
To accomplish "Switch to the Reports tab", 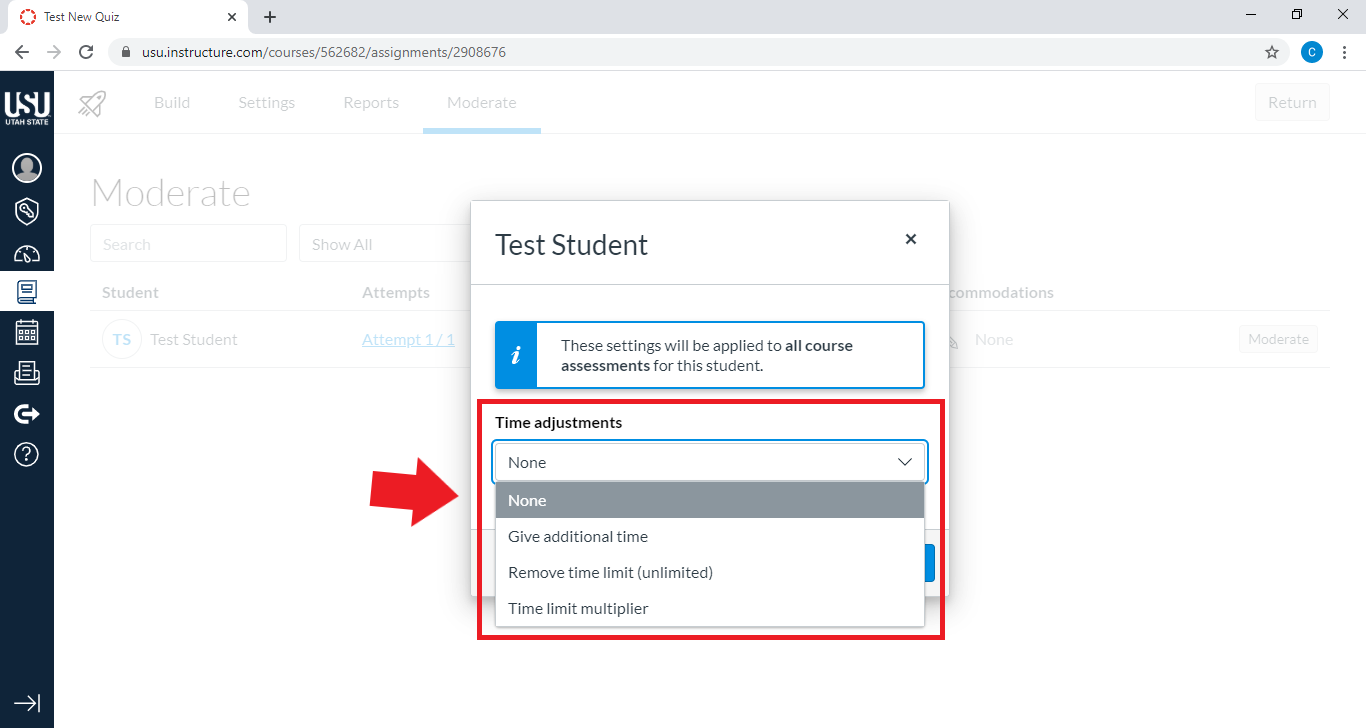I will (370, 102).
